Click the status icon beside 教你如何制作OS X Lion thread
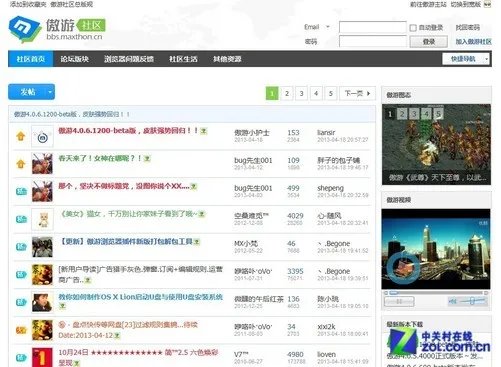This screenshot has height=367, width=501. pos(21,302)
